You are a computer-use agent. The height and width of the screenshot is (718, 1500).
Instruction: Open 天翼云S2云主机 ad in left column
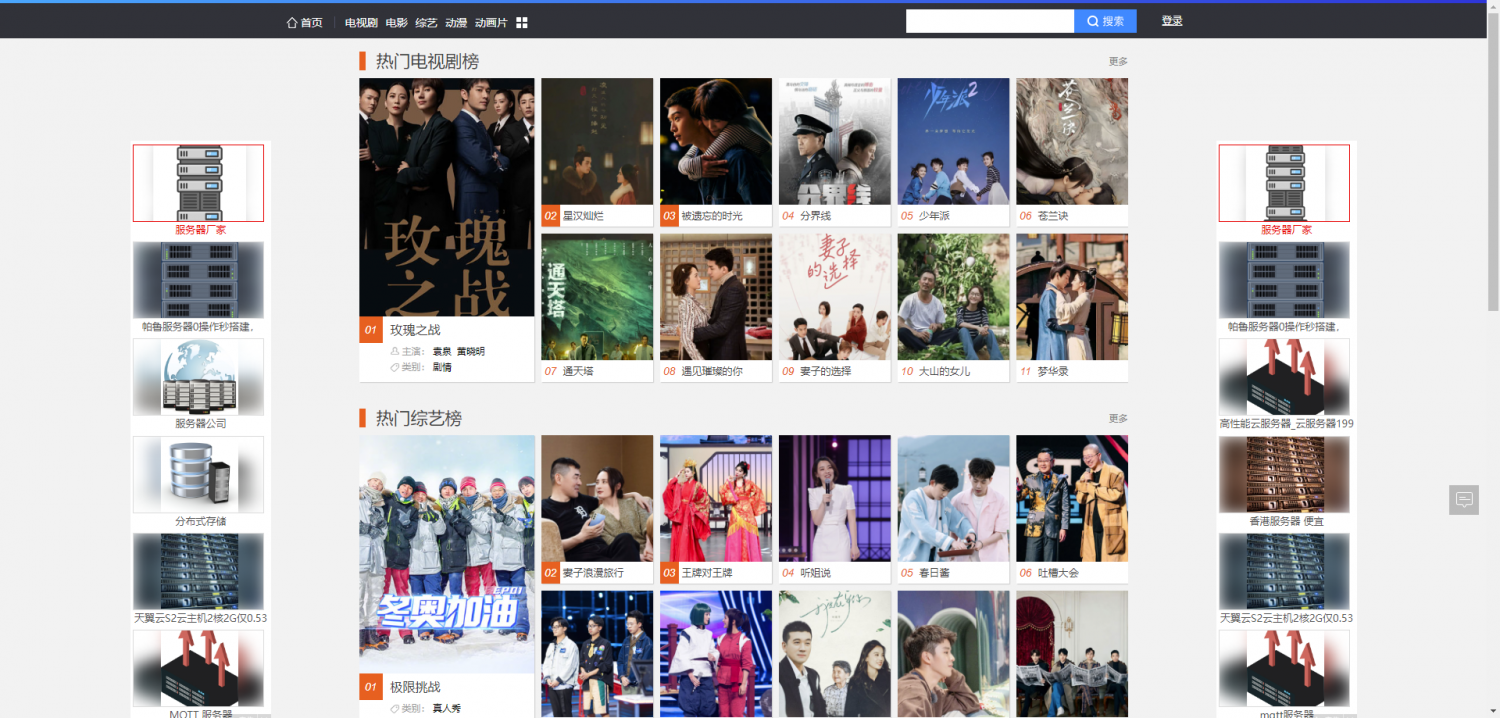click(x=199, y=572)
